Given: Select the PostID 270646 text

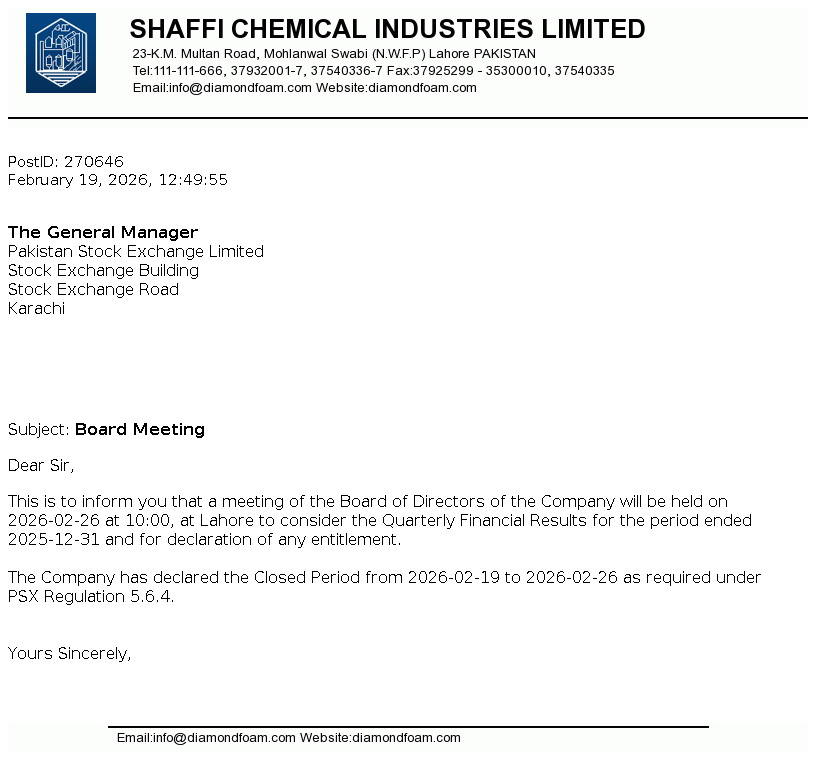Looking at the screenshot, I should coord(66,161).
